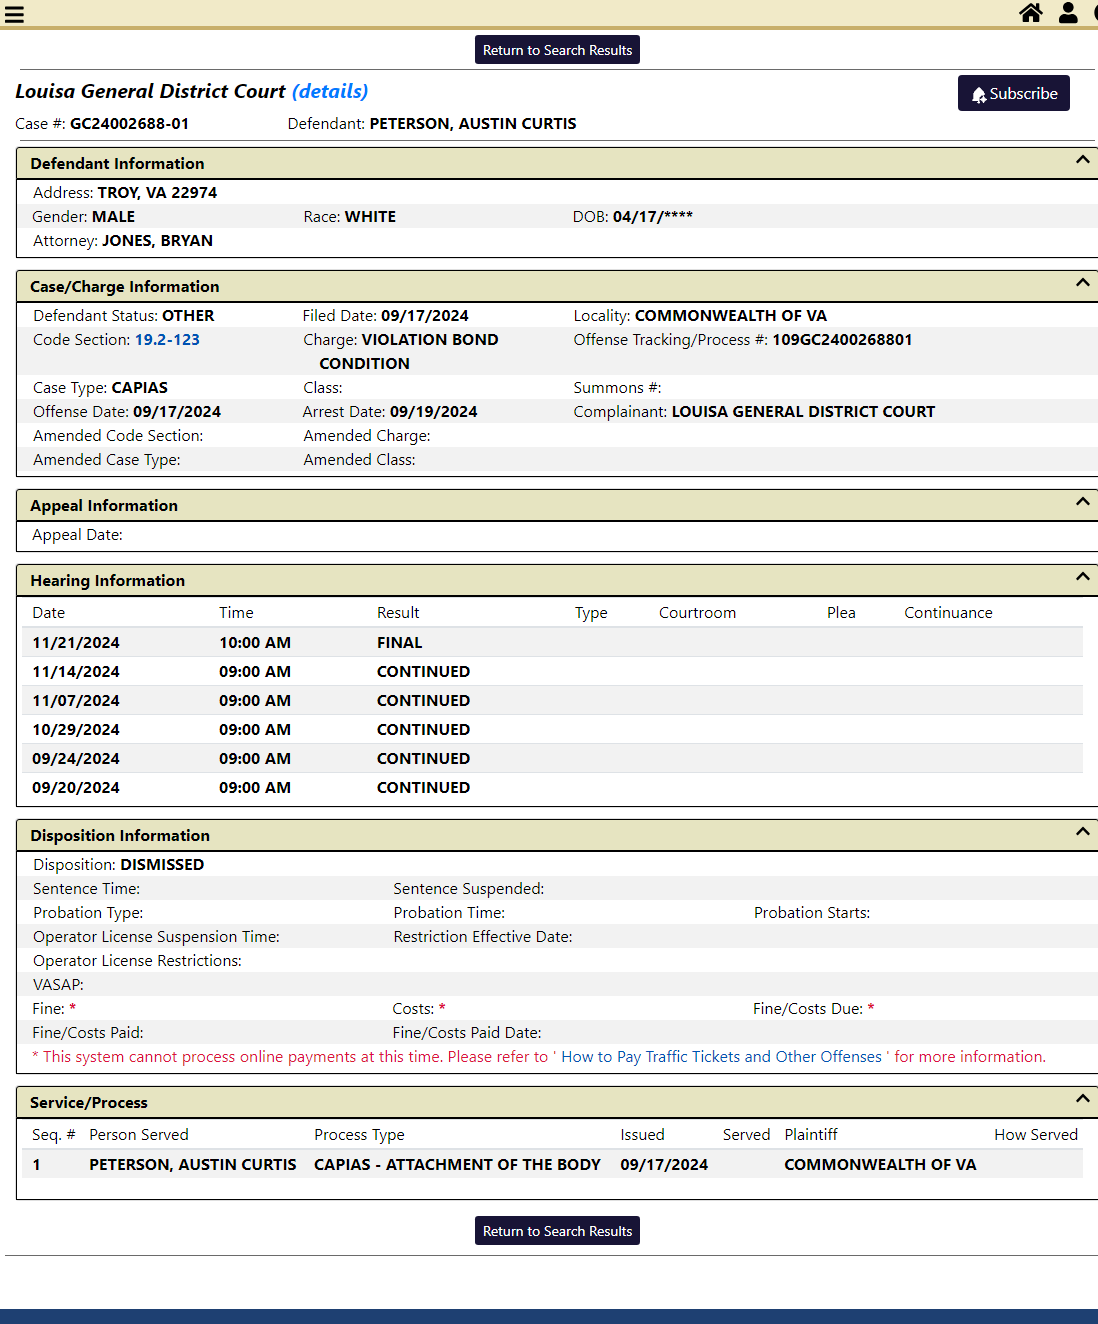1098x1324 pixels.
Task: Select hearing date 09/24/2024
Action: tap(76, 759)
